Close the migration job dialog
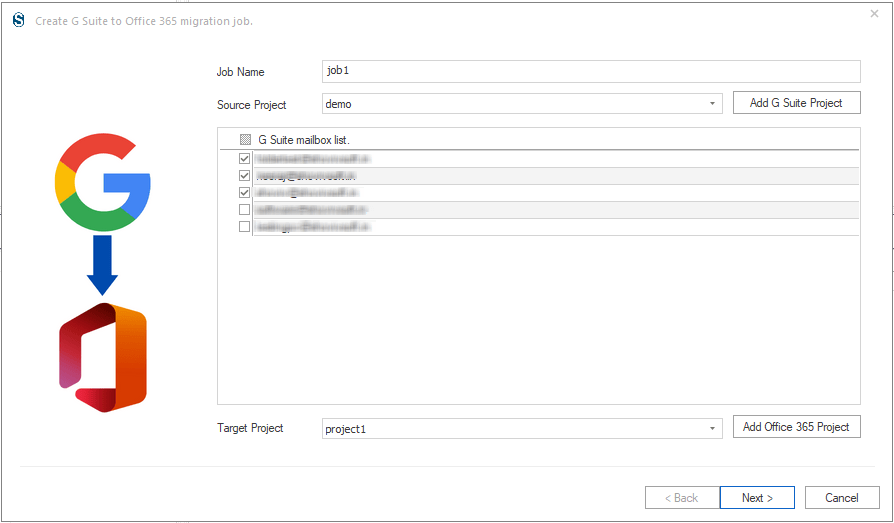This screenshot has width=894, height=523. coord(874,14)
